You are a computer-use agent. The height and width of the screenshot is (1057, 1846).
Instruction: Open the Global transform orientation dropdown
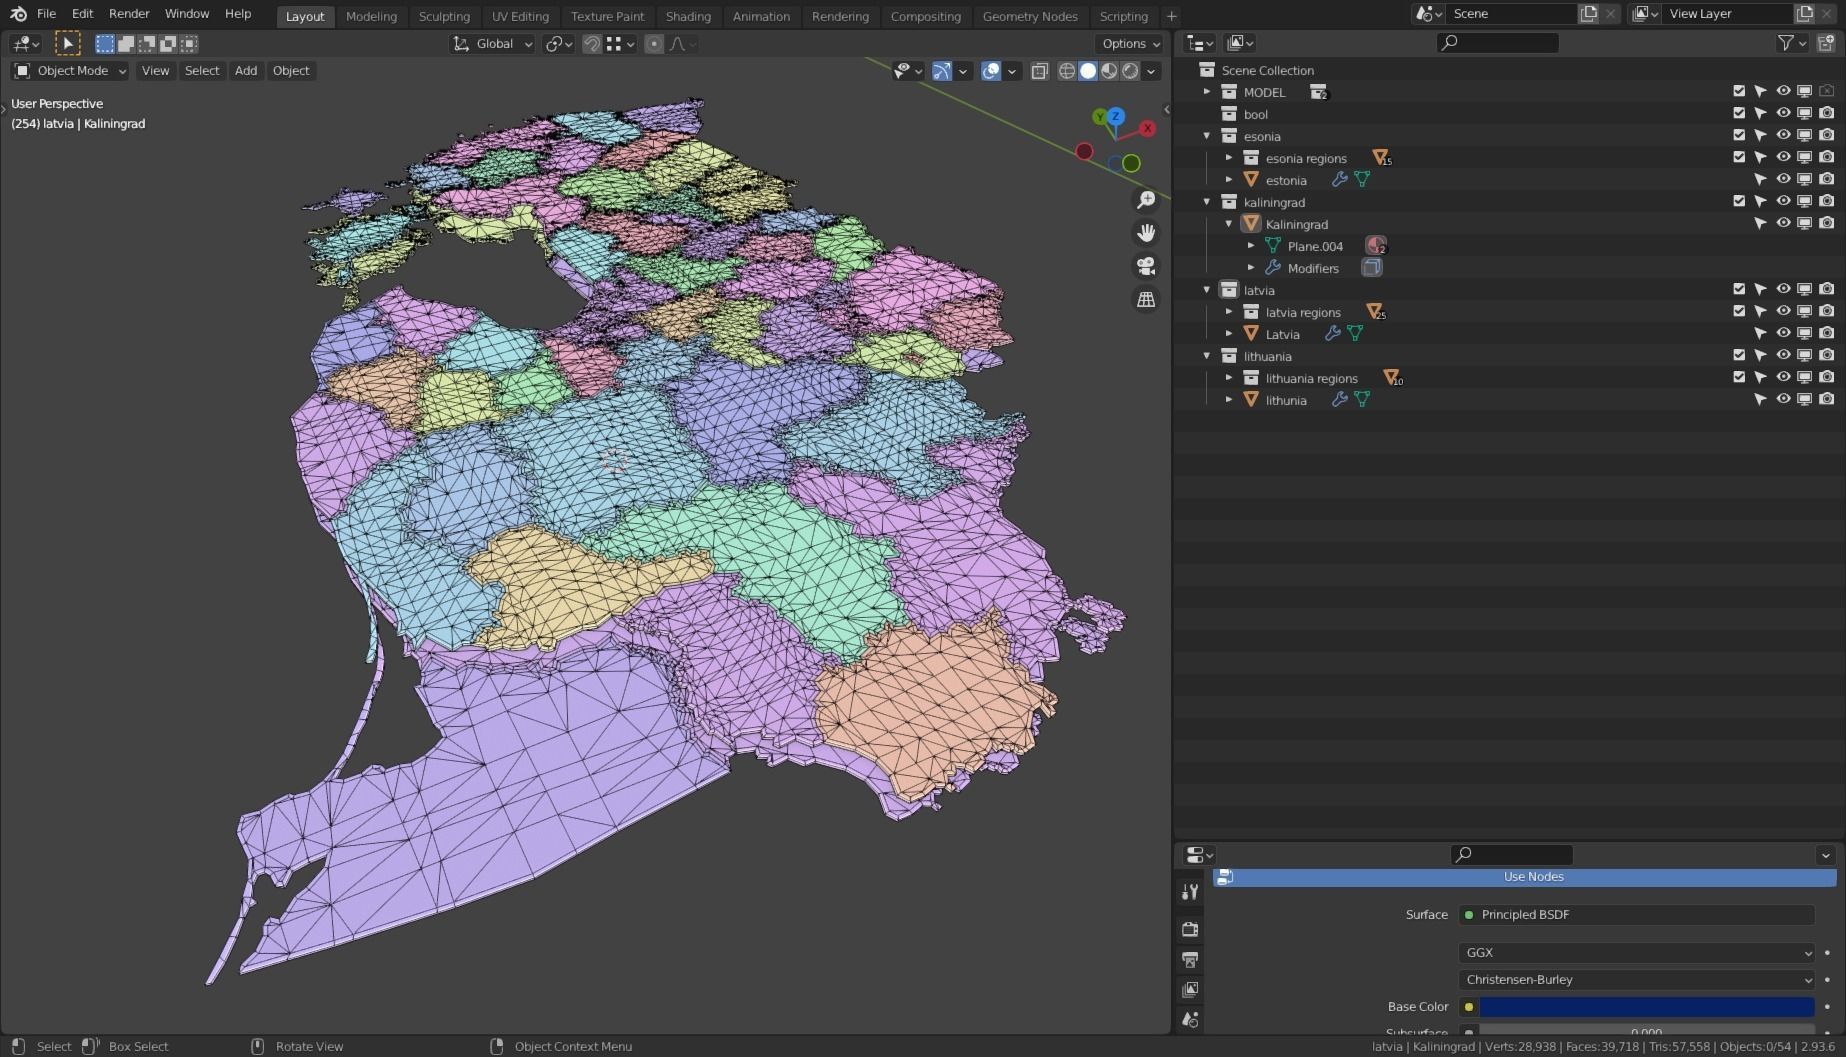tap(492, 44)
